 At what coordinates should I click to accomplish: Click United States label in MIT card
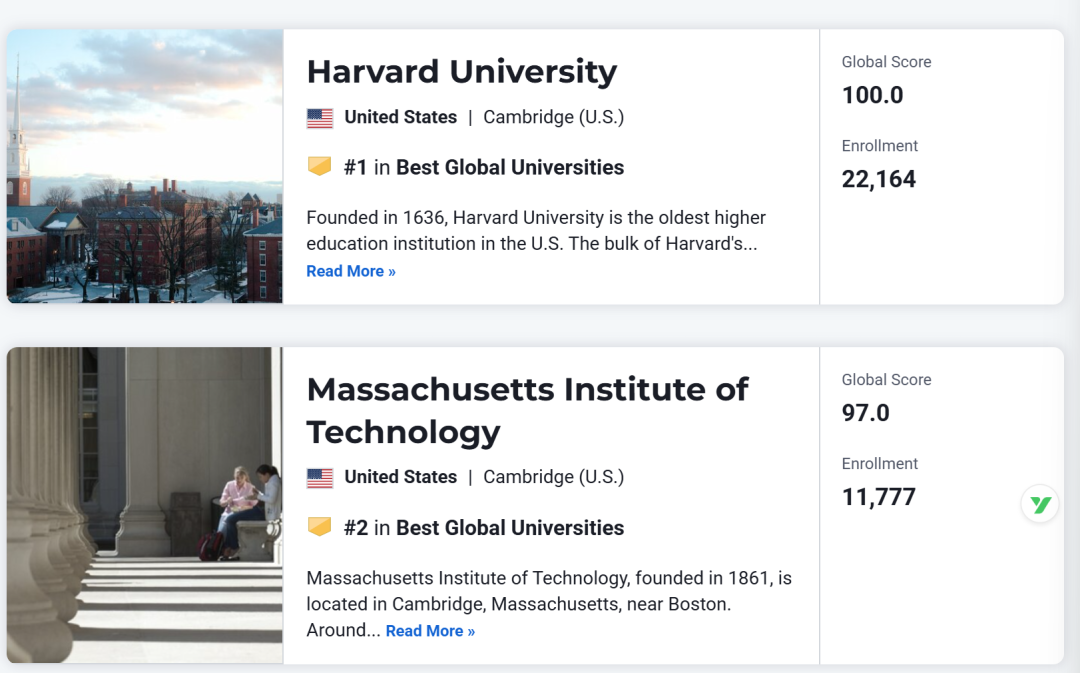pyautogui.click(x=400, y=477)
